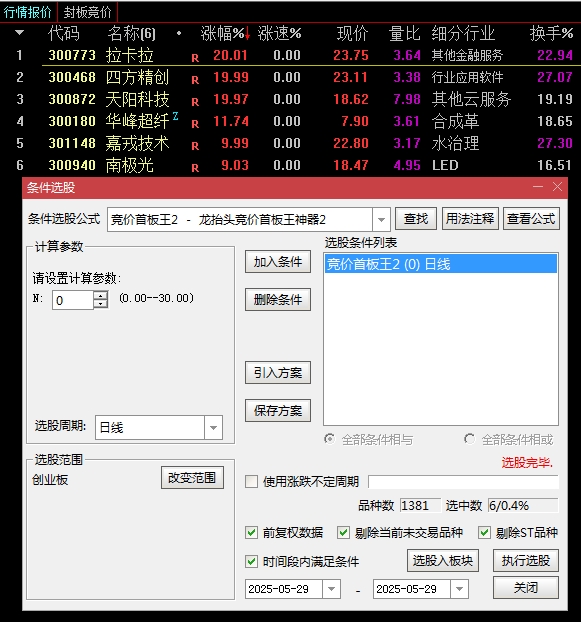The image size is (581, 622).
Task: Click the 用法注释 button
Action: 470,219
